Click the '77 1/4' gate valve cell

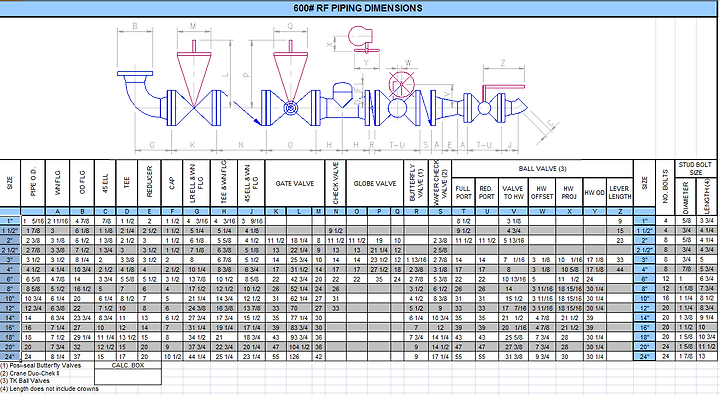[x=299, y=318]
